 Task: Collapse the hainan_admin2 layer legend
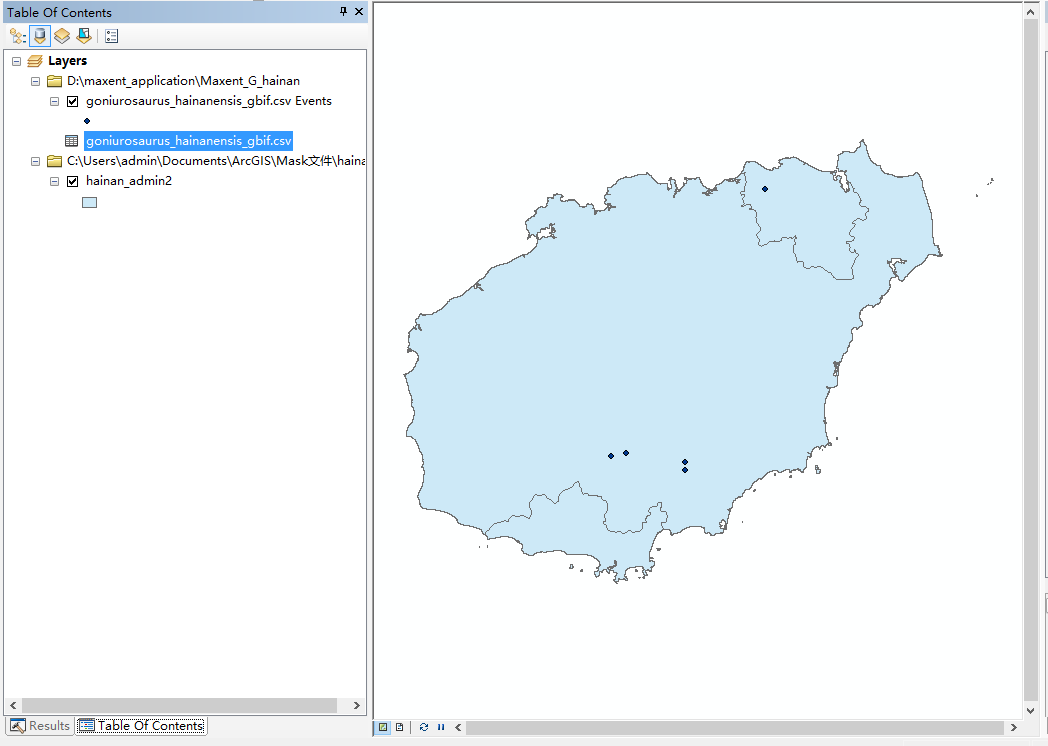55,181
